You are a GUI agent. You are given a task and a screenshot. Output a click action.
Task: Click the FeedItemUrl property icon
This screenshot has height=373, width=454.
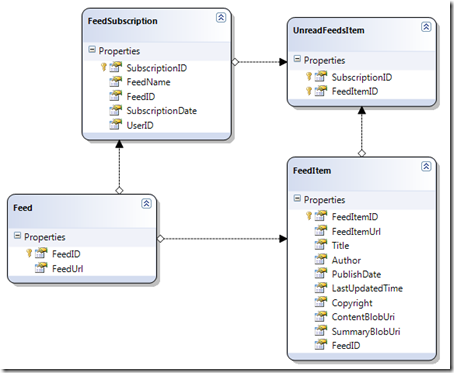tap(321, 230)
